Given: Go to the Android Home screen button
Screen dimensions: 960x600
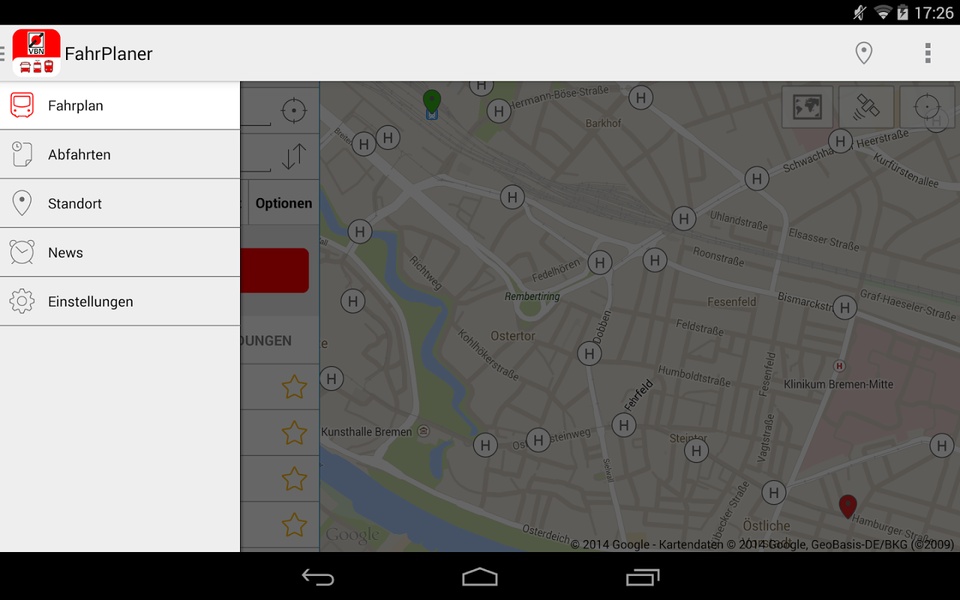Looking at the screenshot, I should (480, 577).
